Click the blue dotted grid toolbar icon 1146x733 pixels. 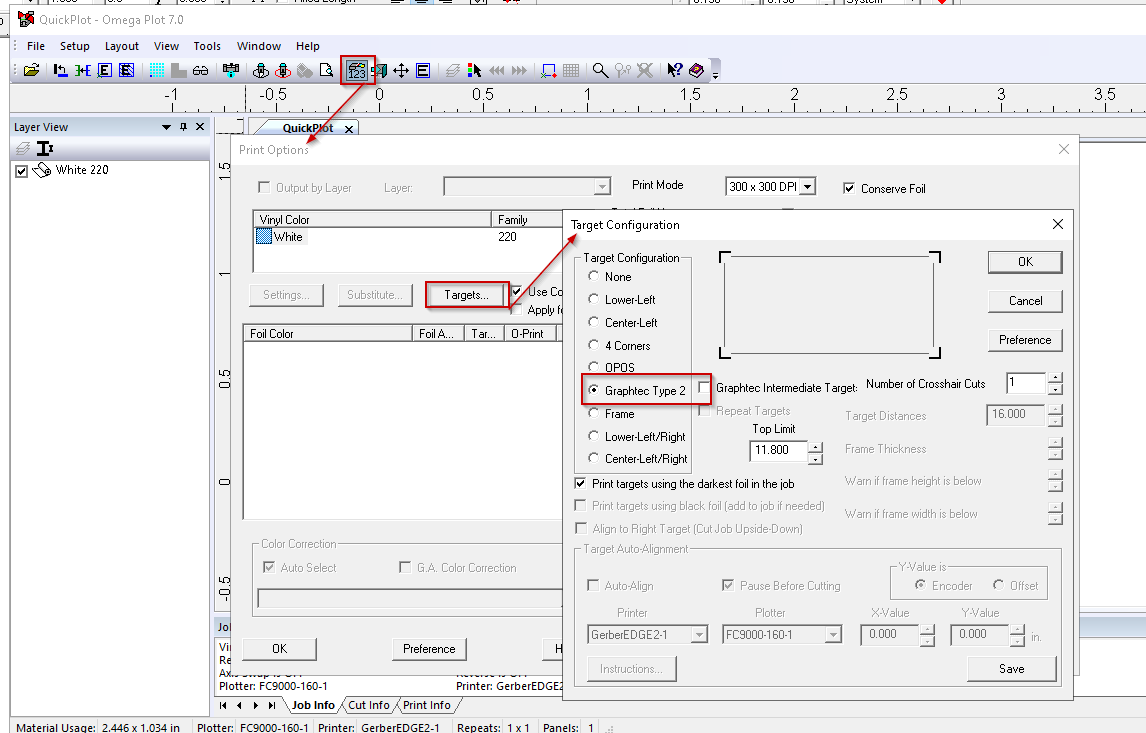point(156,70)
